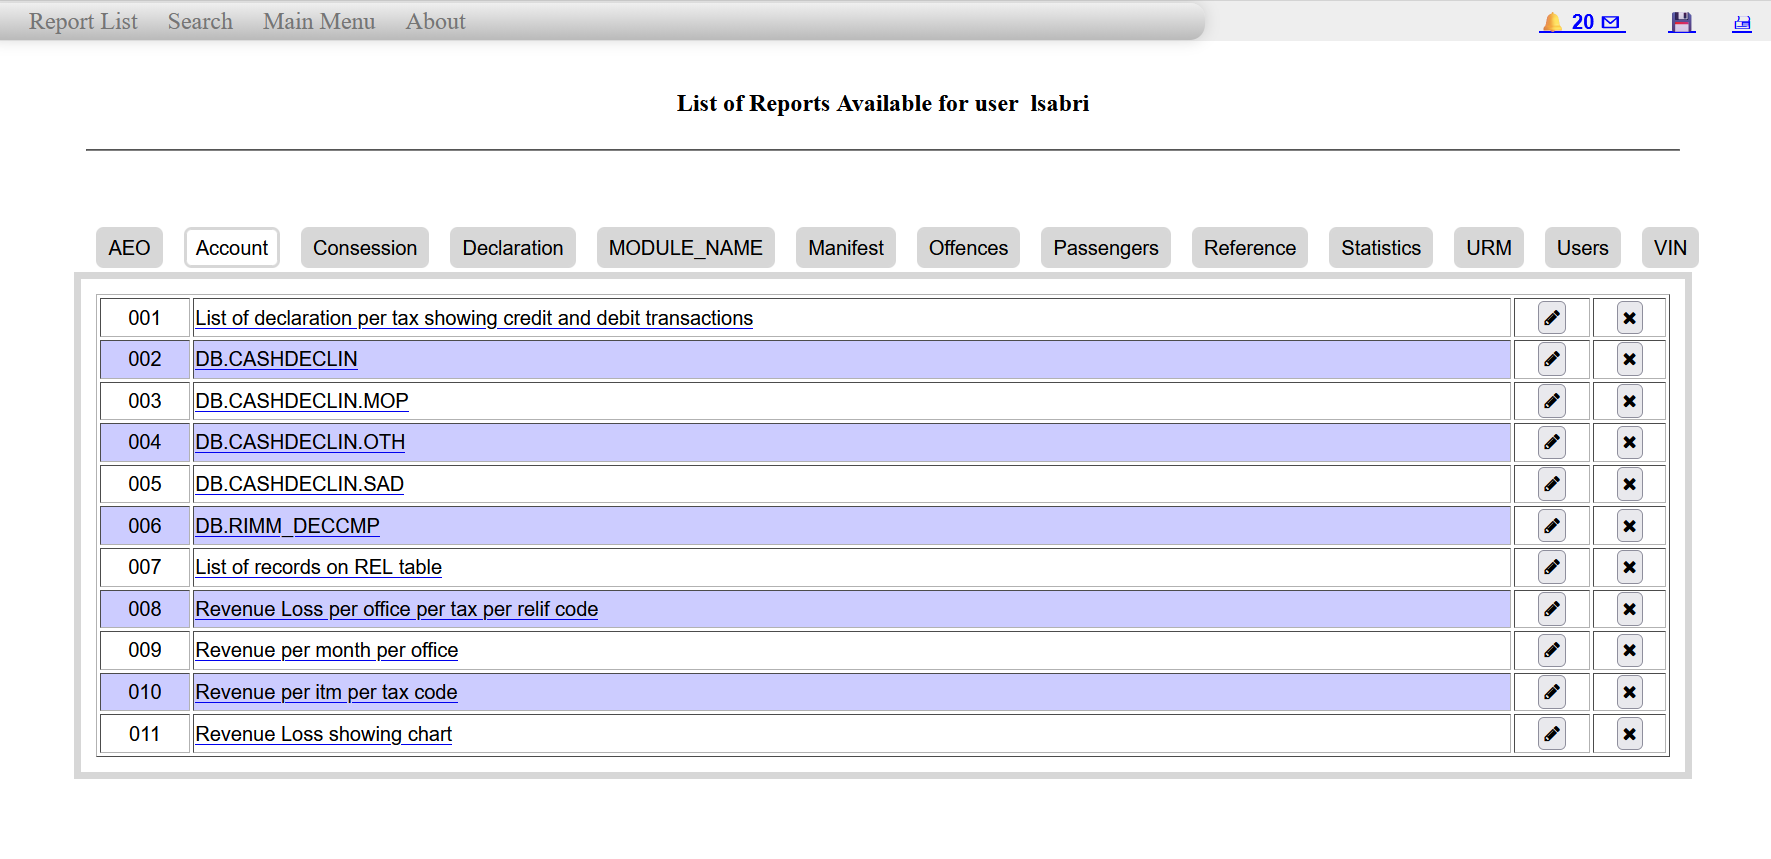Viewport: 1771px width, 859px height.
Task: Click pencil icon for DB.CASHDECLIN.OTH row
Action: coord(1551,443)
